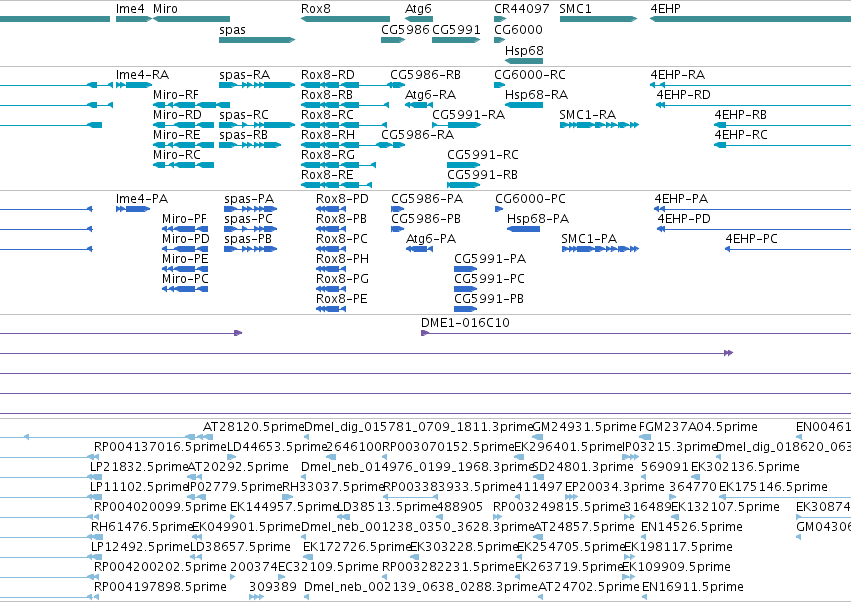Screen dimensions: 851x602
Task: Click the Rox8-RG transcript label
Action: [328, 155]
